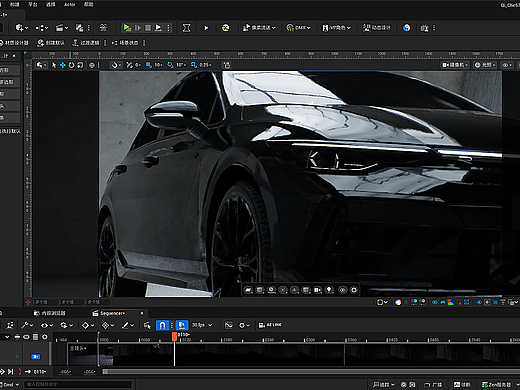This screenshot has height=390, width=520.
Task: Toggle blue highlighted button beside magnet
Action: pyautogui.click(x=182, y=325)
